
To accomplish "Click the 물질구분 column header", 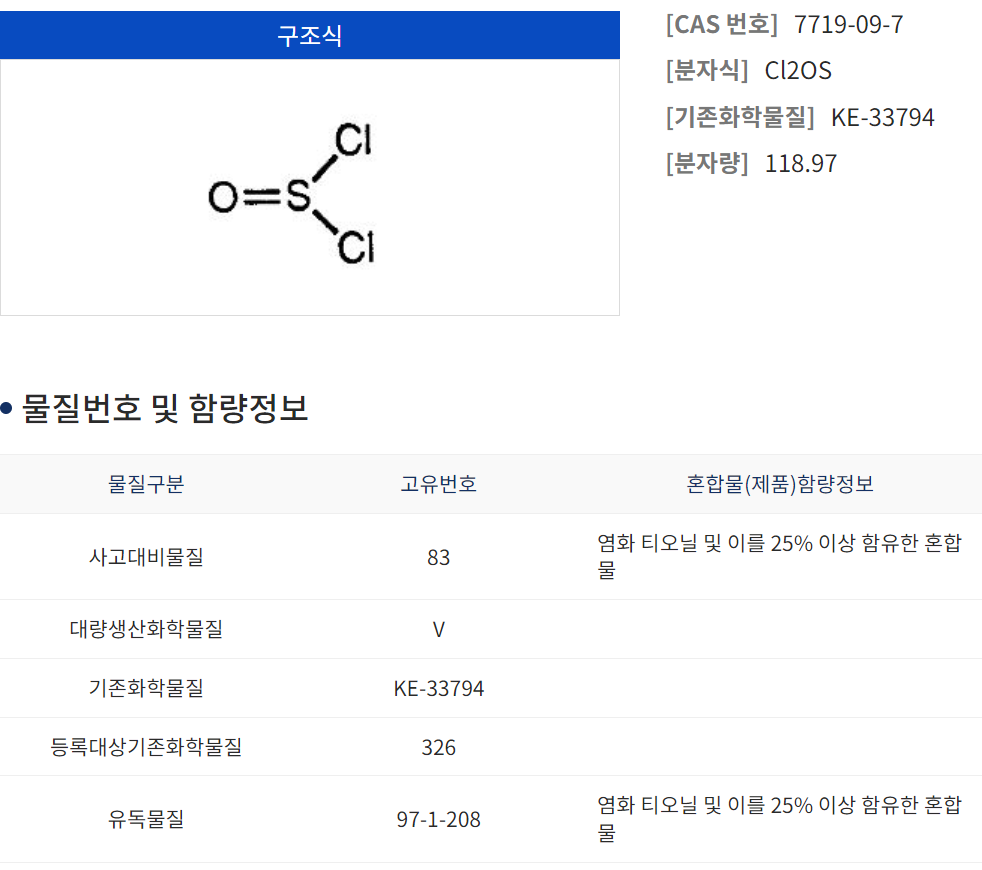I will click(x=146, y=484).
